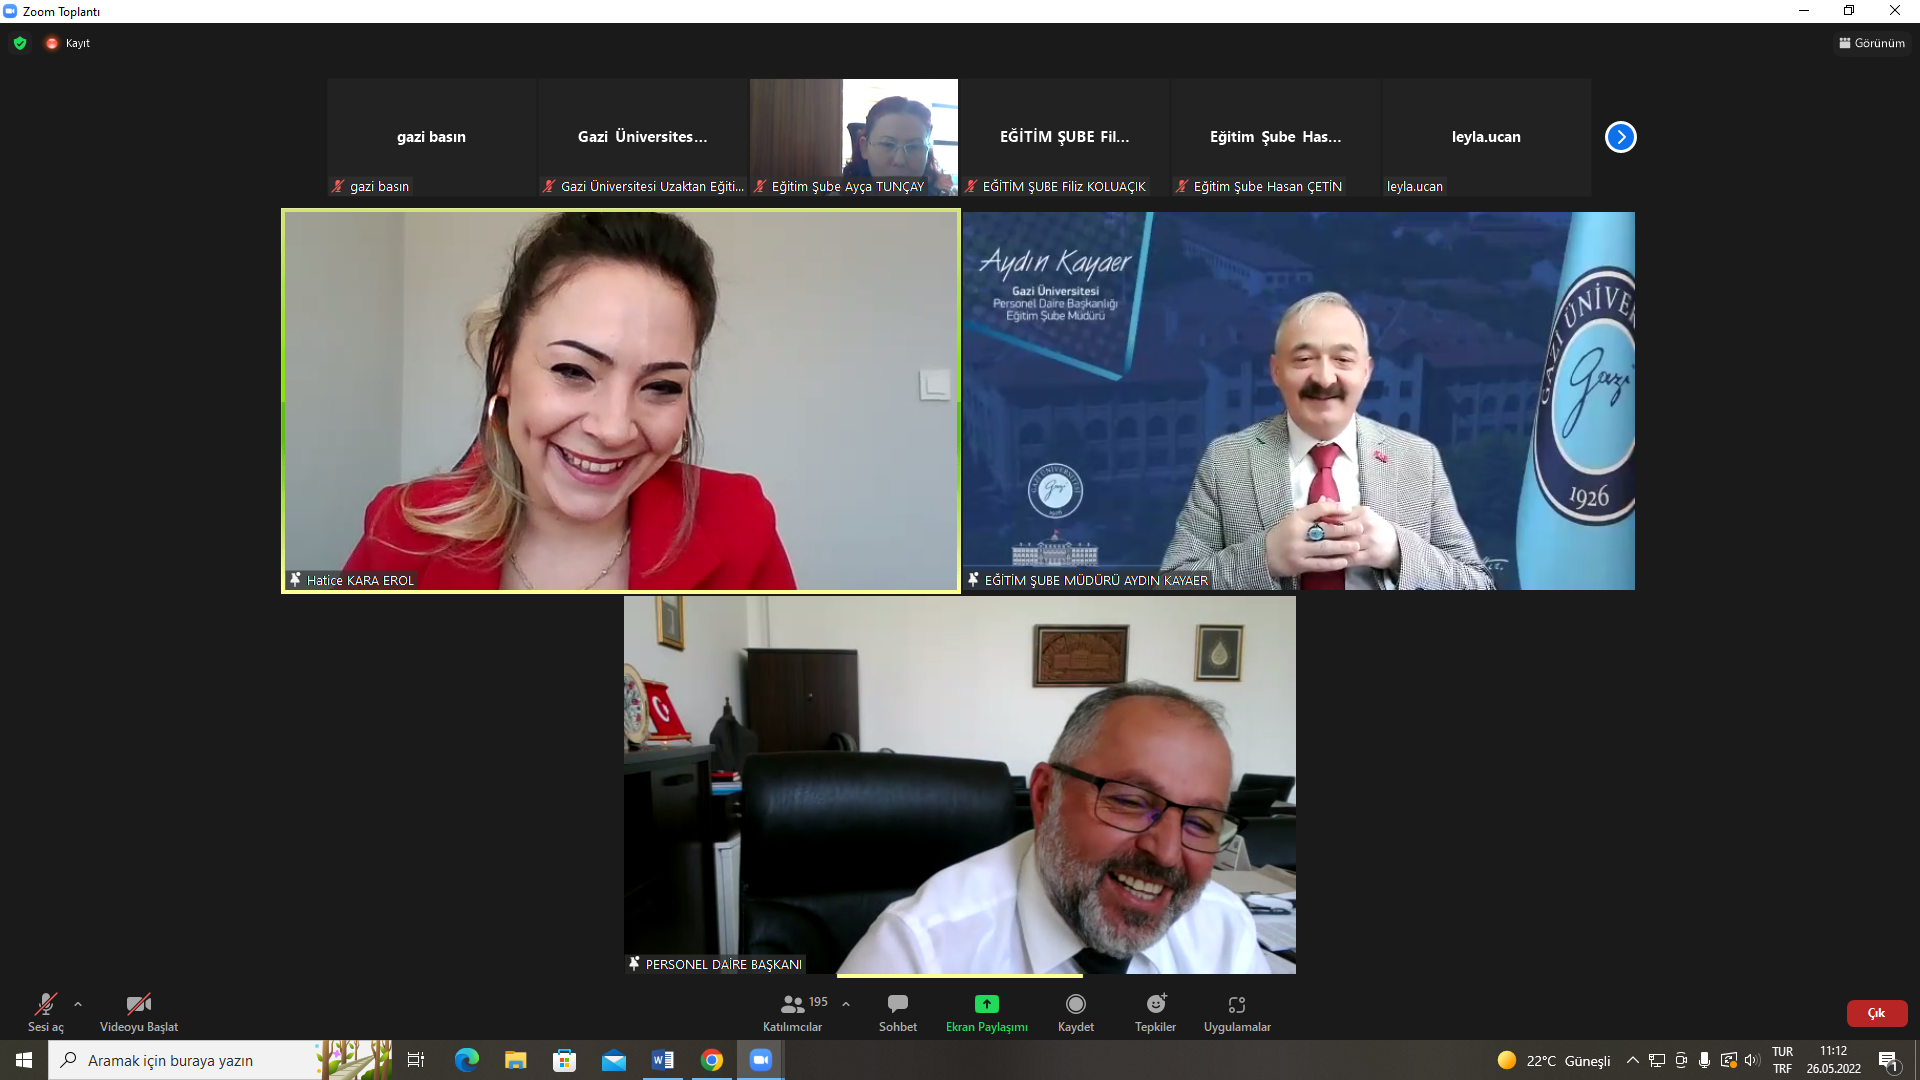Show next participants with blue arrow

(1620, 137)
